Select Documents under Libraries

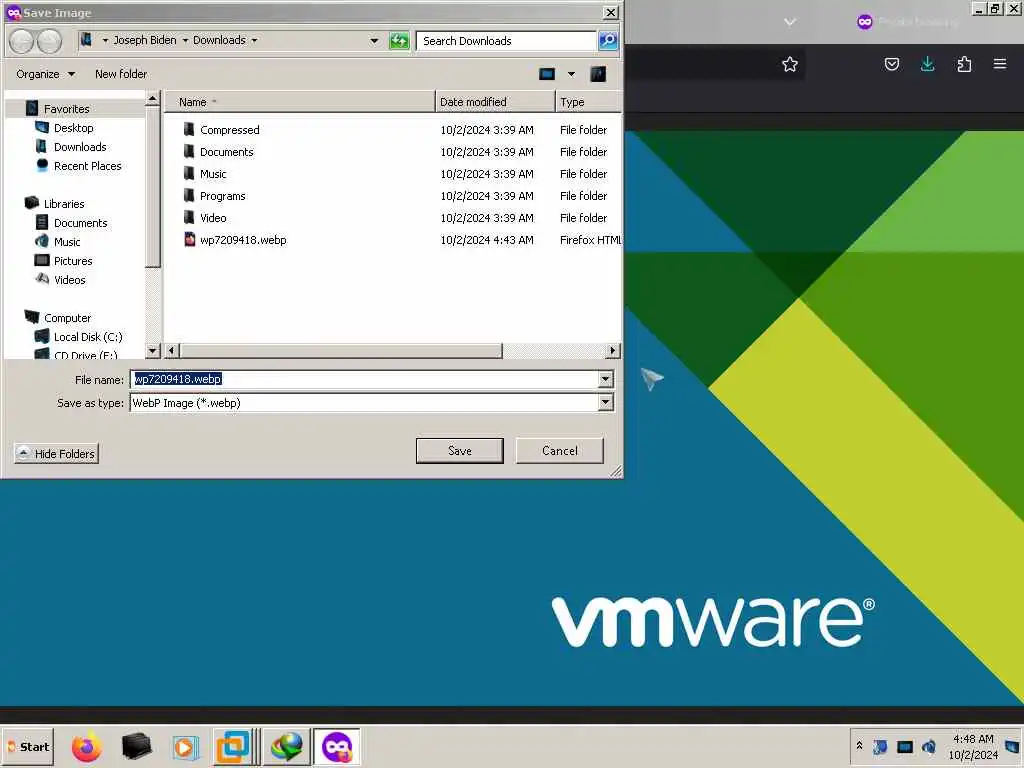(x=80, y=223)
